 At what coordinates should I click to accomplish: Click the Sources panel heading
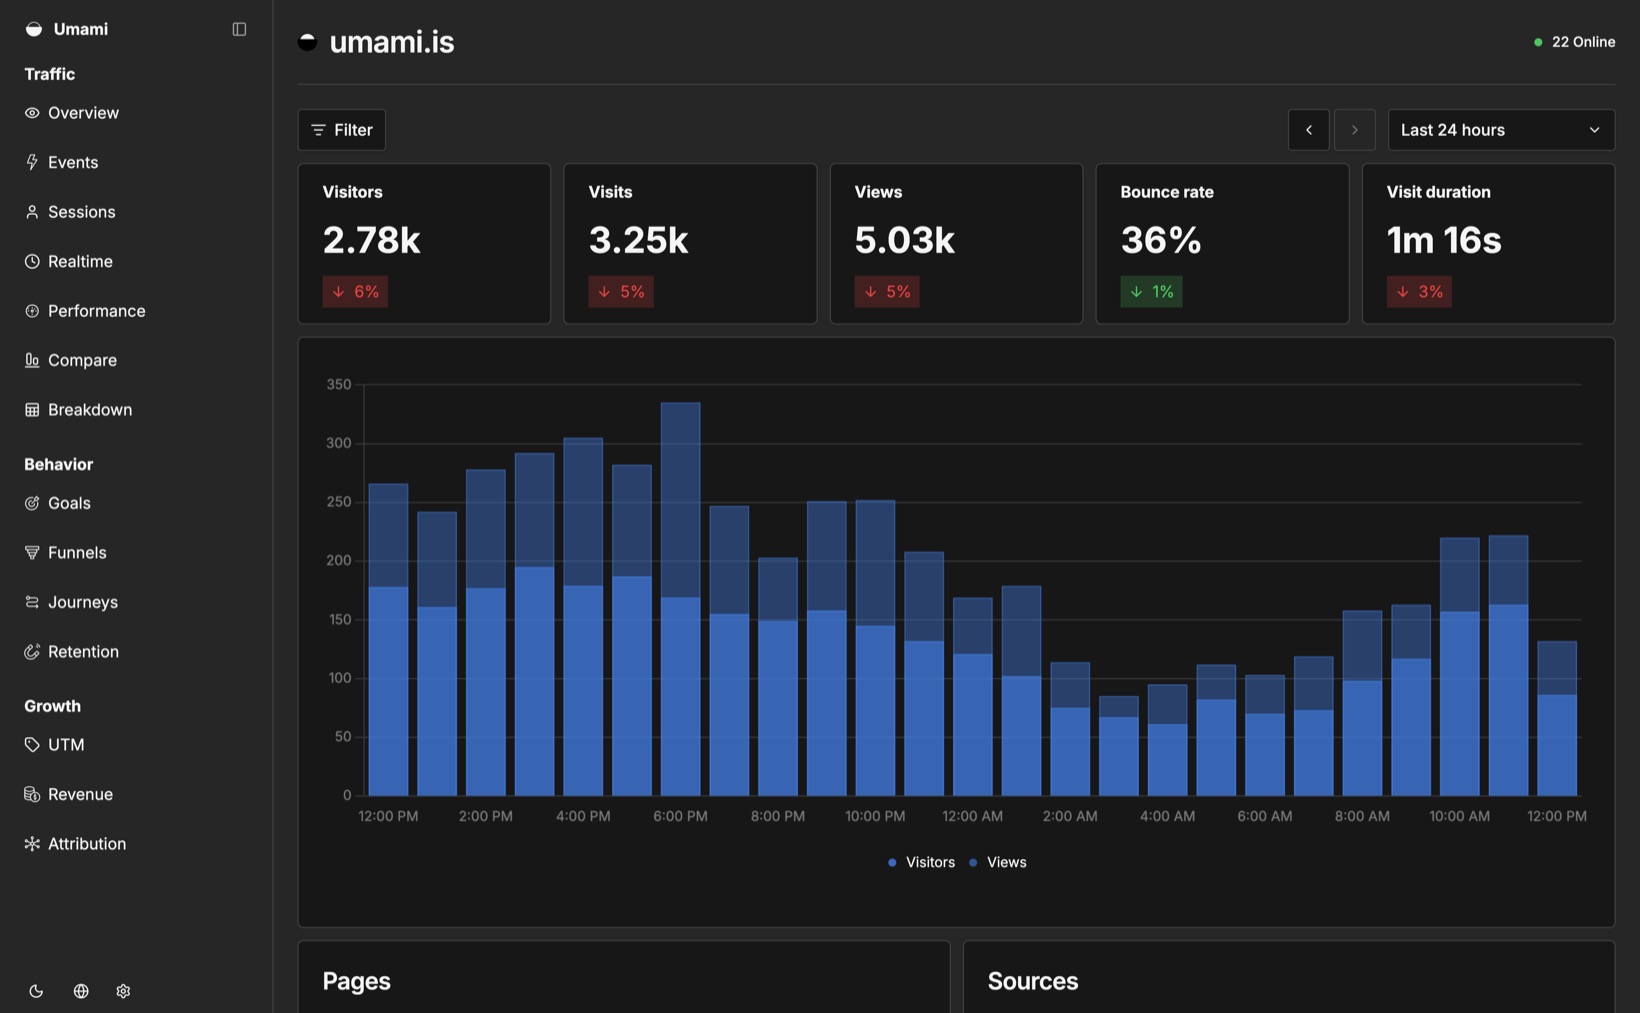(x=1033, y=981)
